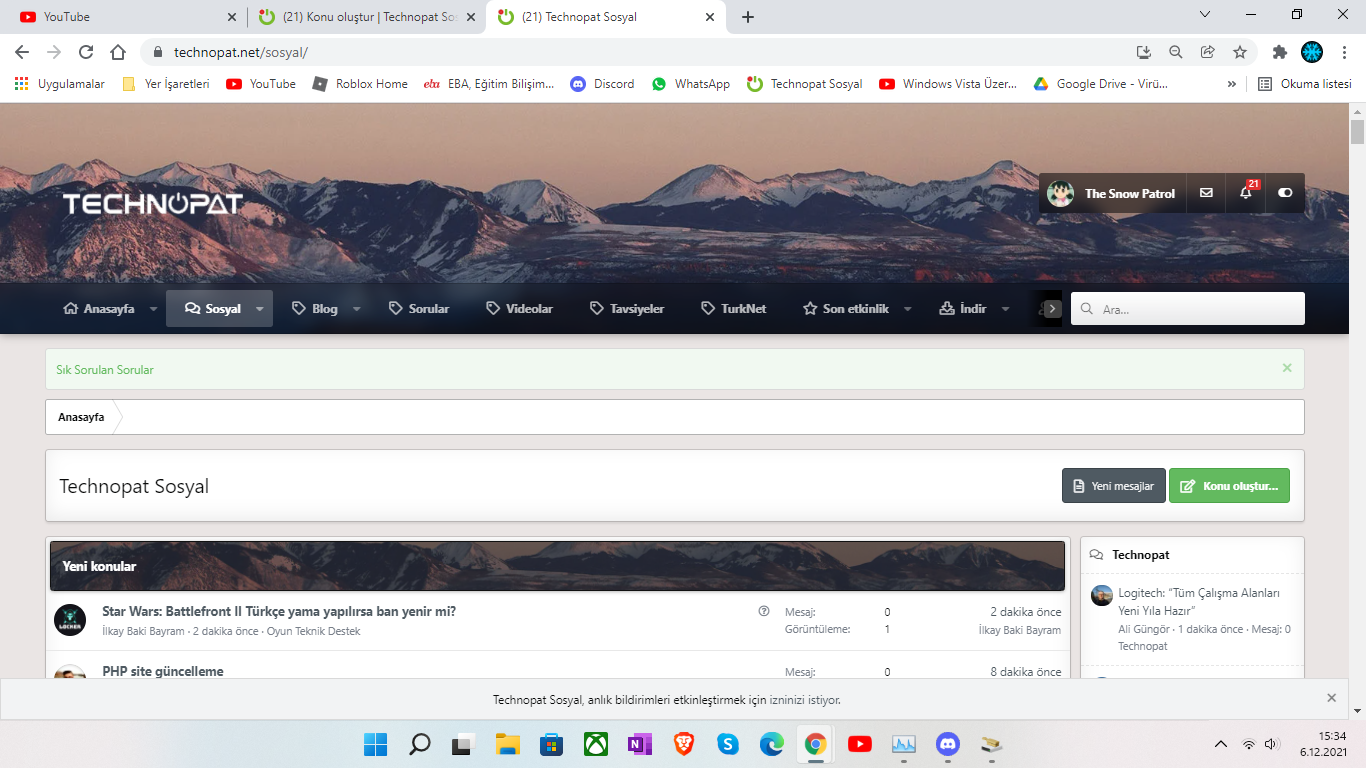The image size is (1366, 768).
Task: Open the Blog navigation item
Action: pyautogui.click(x=314, y=309)
